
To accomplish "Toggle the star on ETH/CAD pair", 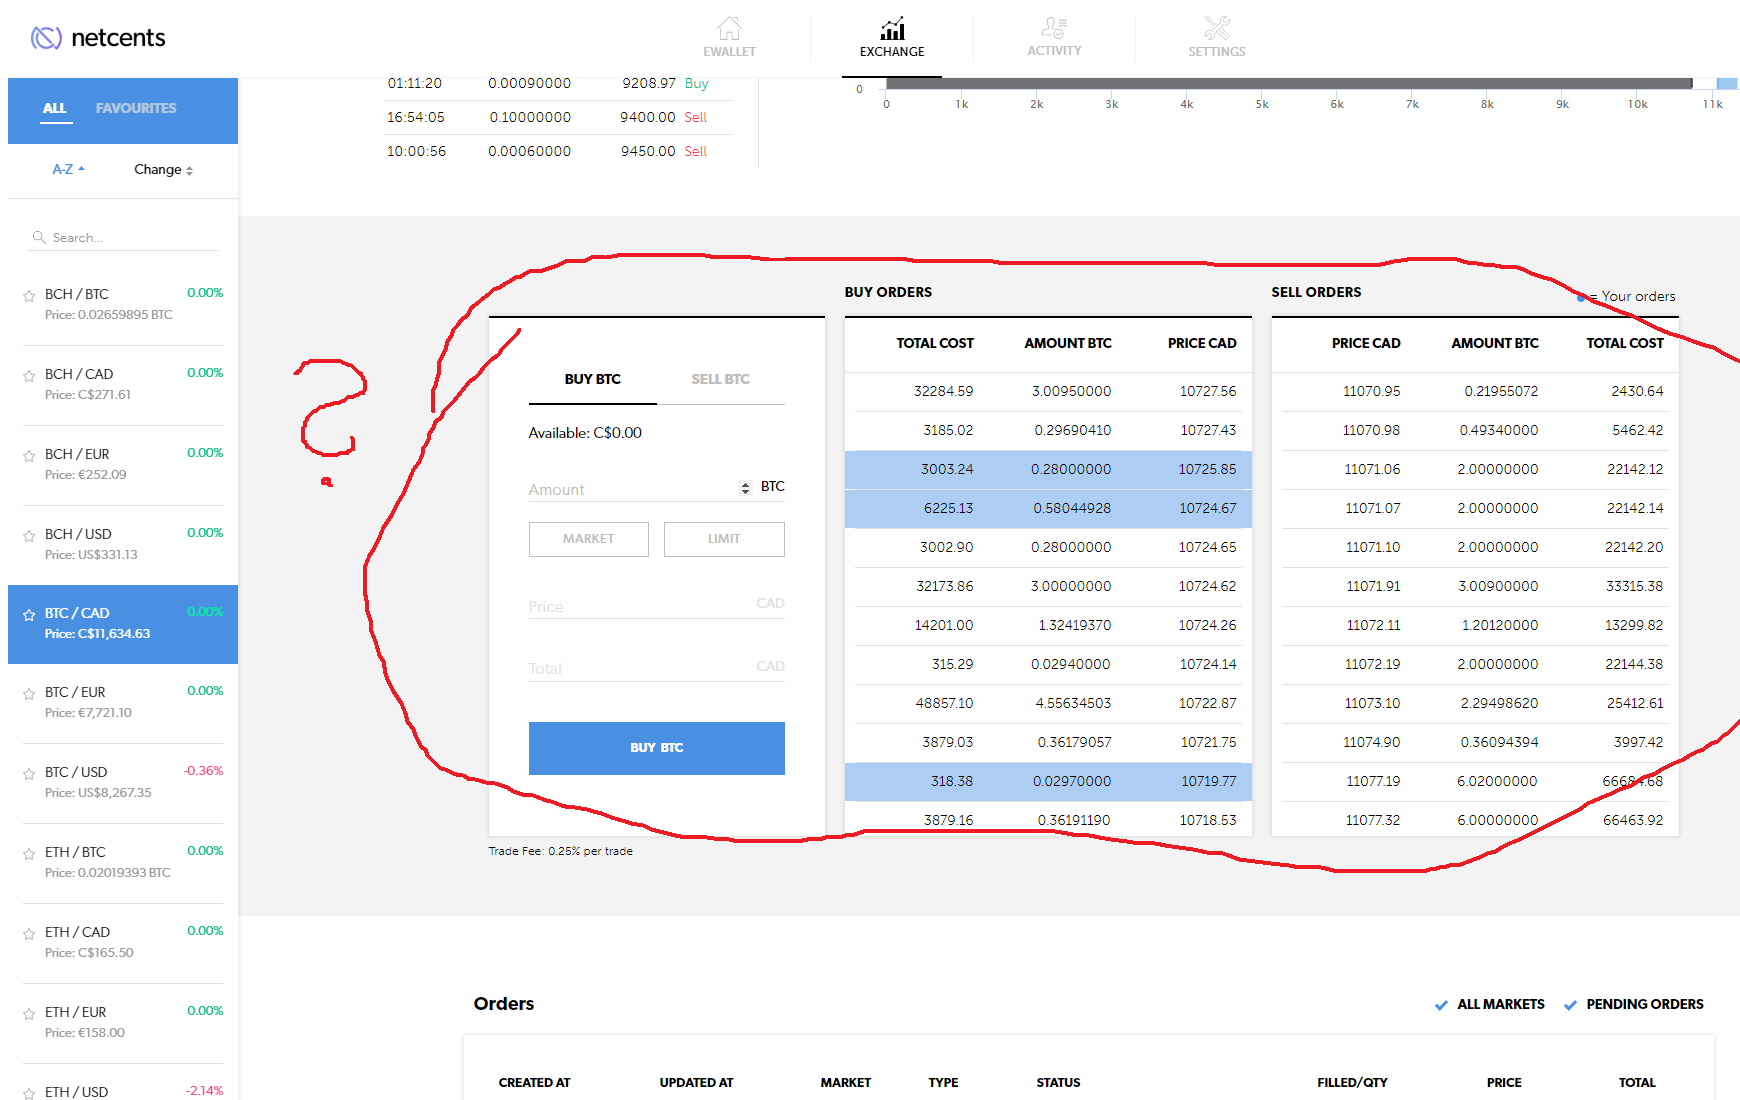I will pos(28,934).
